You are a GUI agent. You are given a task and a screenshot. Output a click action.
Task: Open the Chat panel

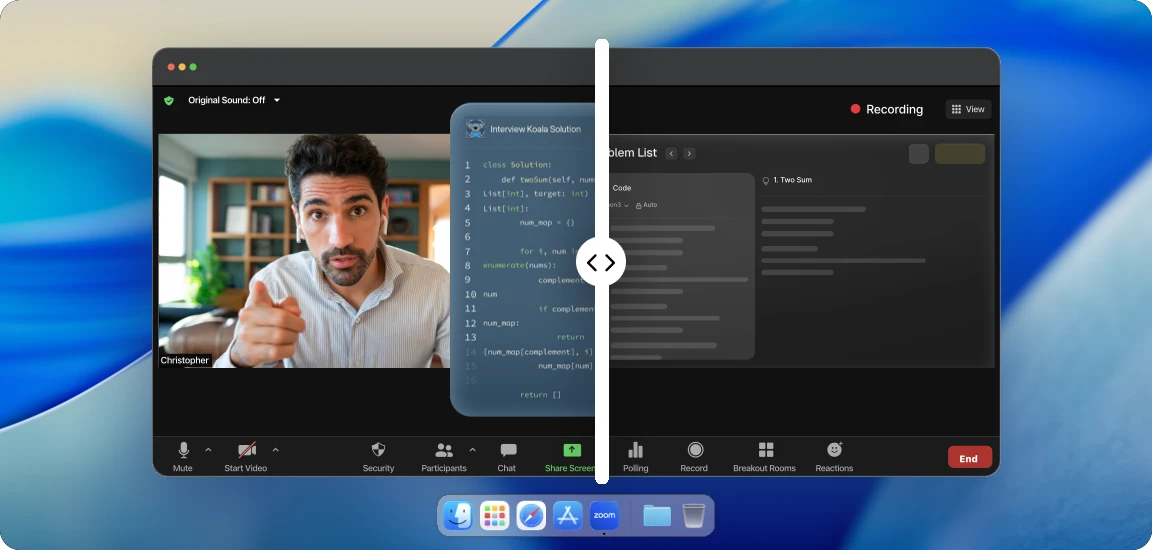click(x=507, y=457)
